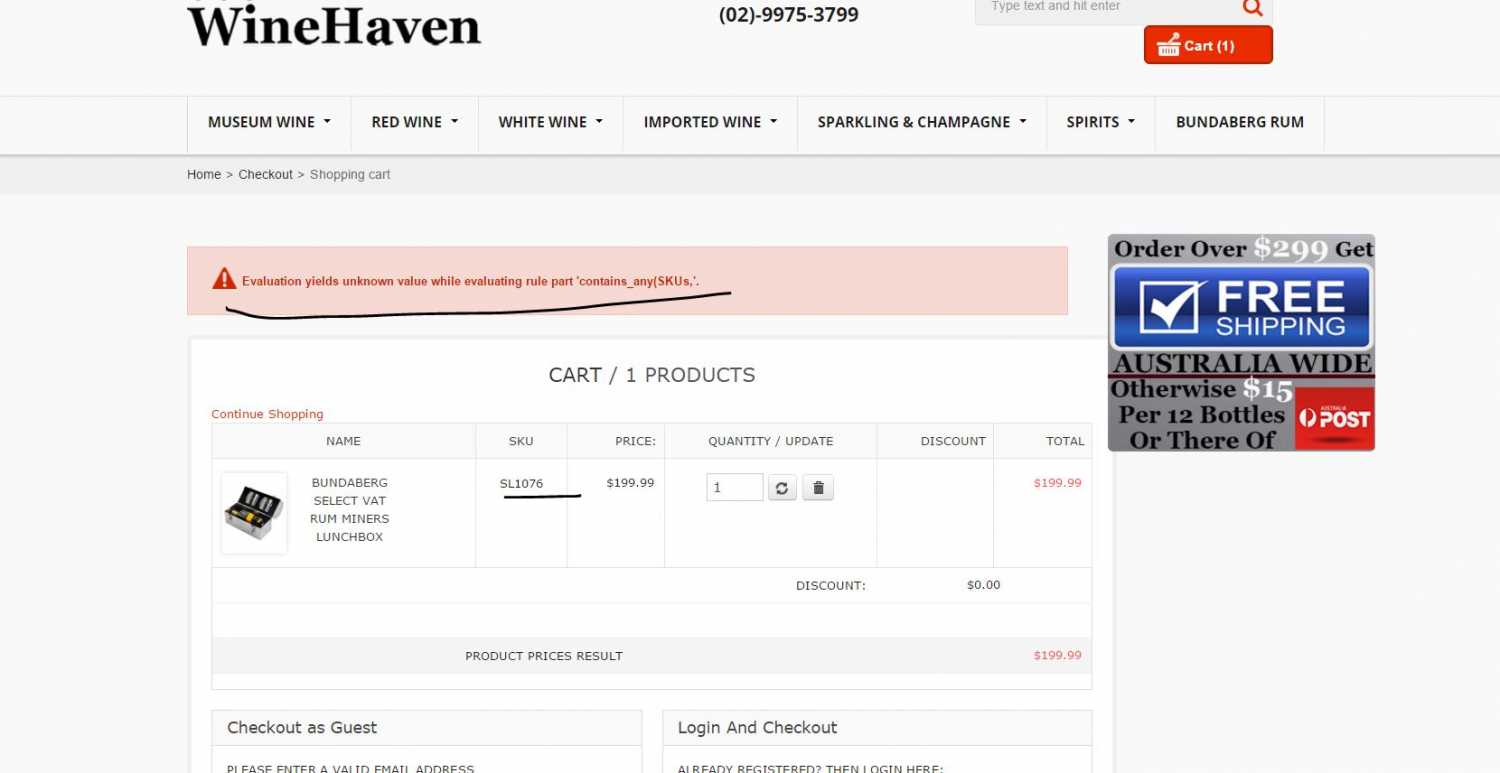Expand Sparkling & Champagne menu
This screenshot has height=773, width=1500.
[x=921, y=122]
